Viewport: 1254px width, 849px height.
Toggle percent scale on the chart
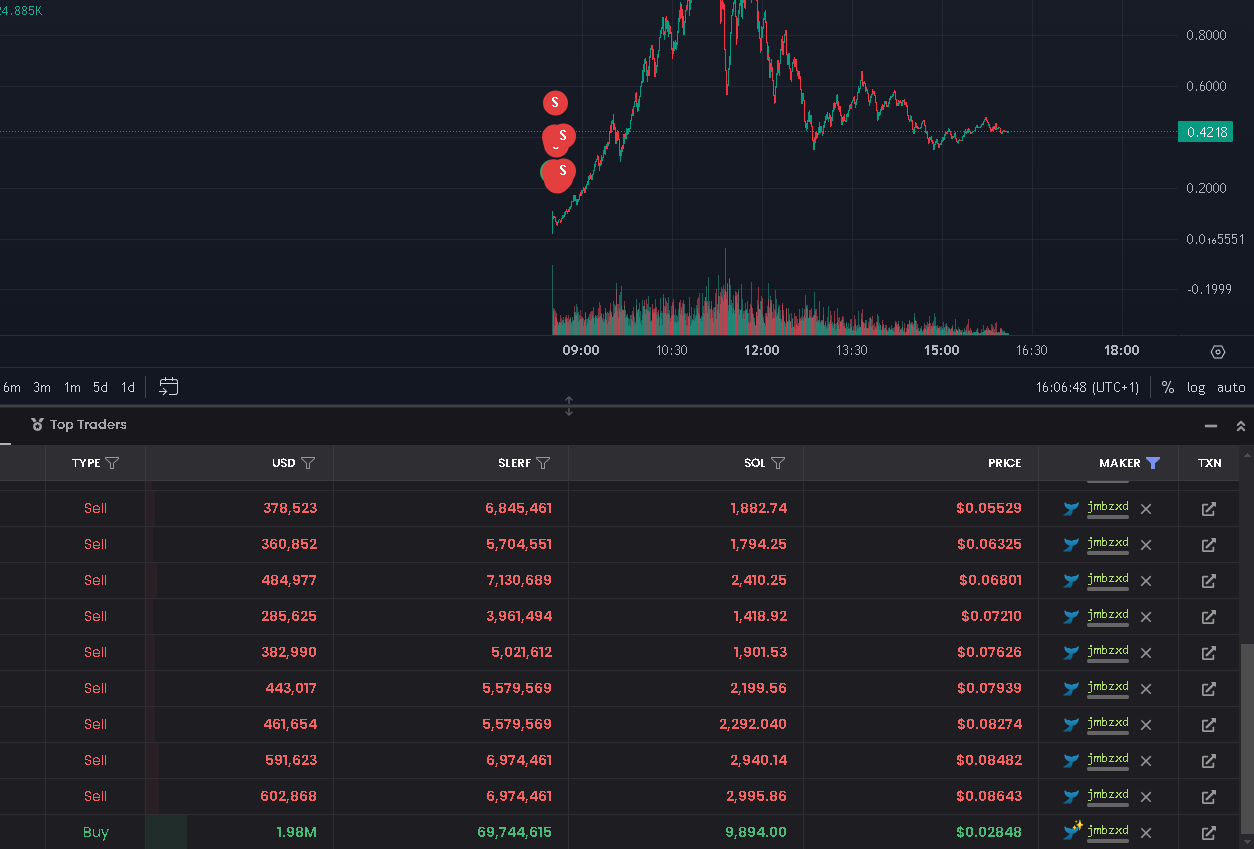(x=1167, y=387)
